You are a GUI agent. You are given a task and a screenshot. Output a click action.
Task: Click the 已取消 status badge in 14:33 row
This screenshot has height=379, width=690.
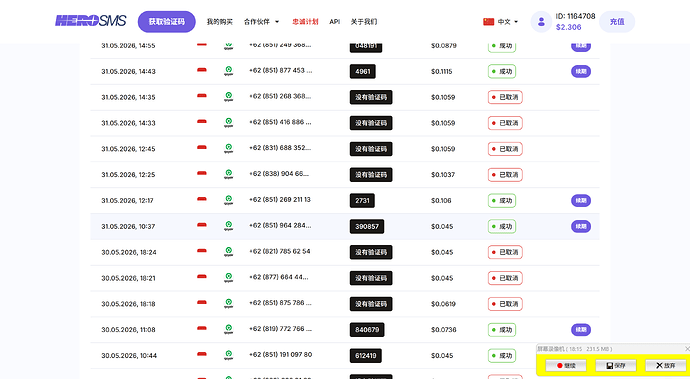(x=505, y=123)
